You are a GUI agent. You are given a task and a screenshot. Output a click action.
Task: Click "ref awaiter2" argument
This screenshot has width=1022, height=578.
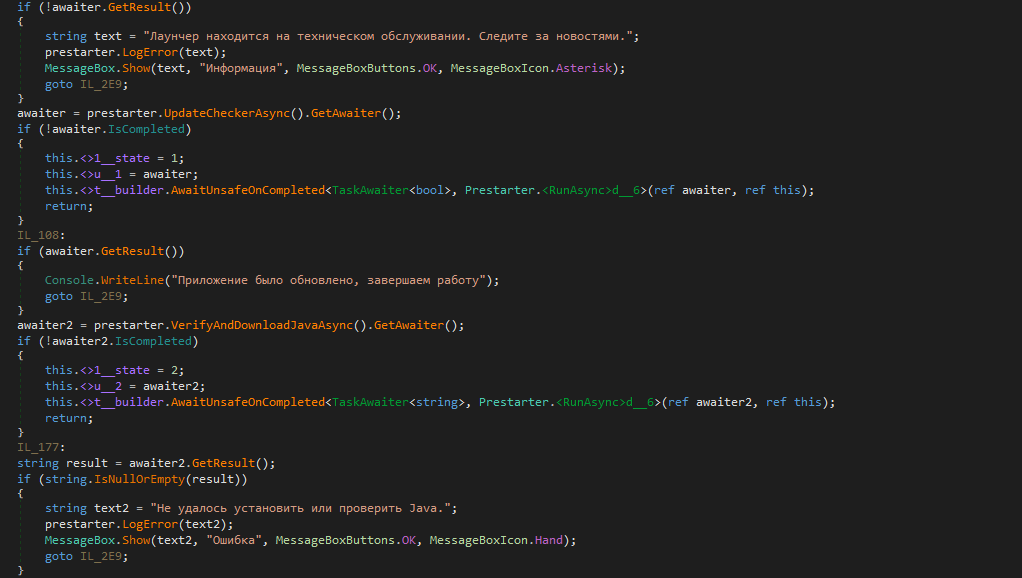[x=710, y=401]
